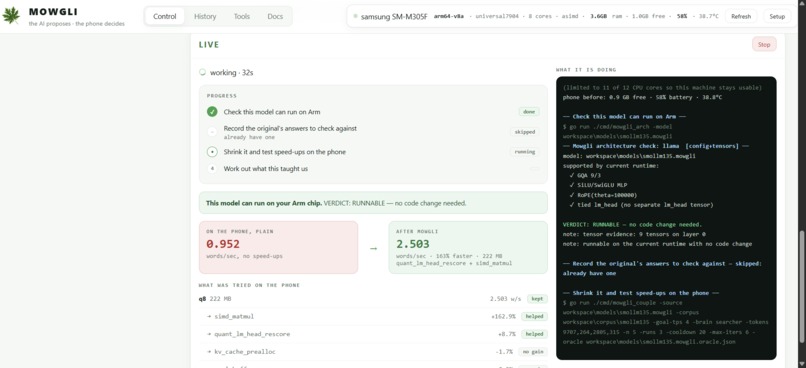Click the q8 222 MB row
806x368 pixels.
coord(373,299)
